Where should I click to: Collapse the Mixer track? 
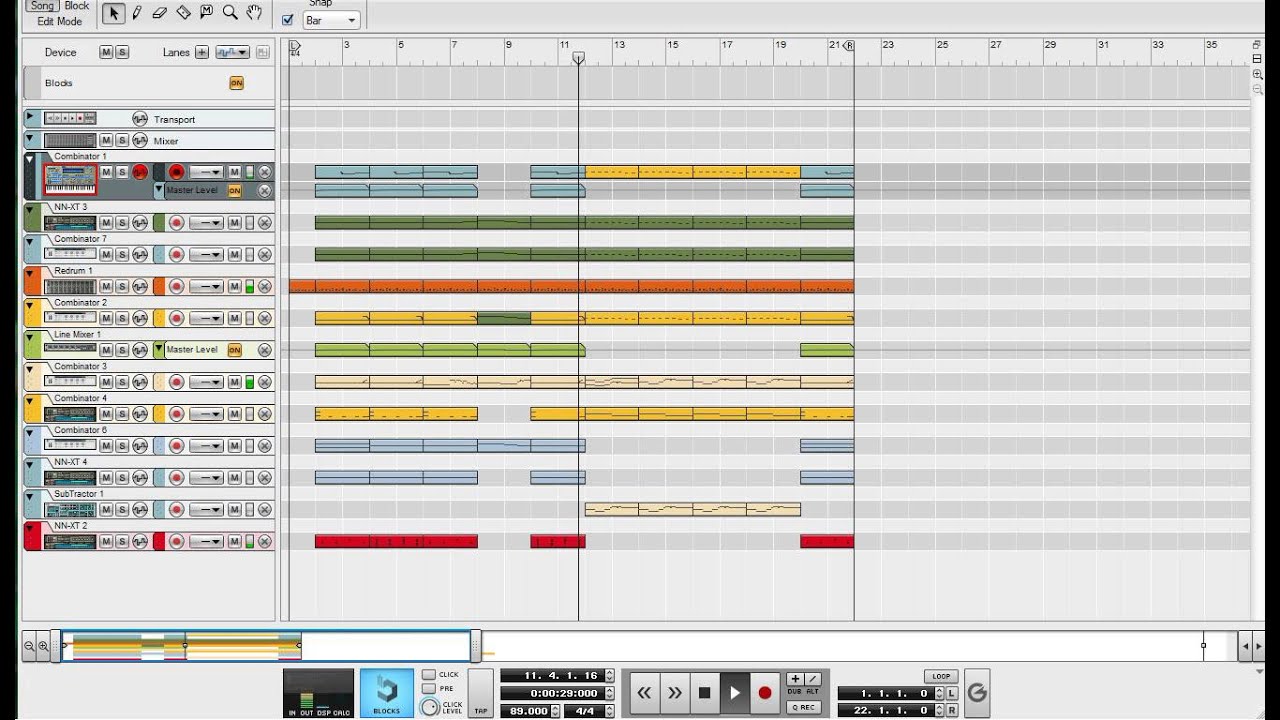pos(30,140)
